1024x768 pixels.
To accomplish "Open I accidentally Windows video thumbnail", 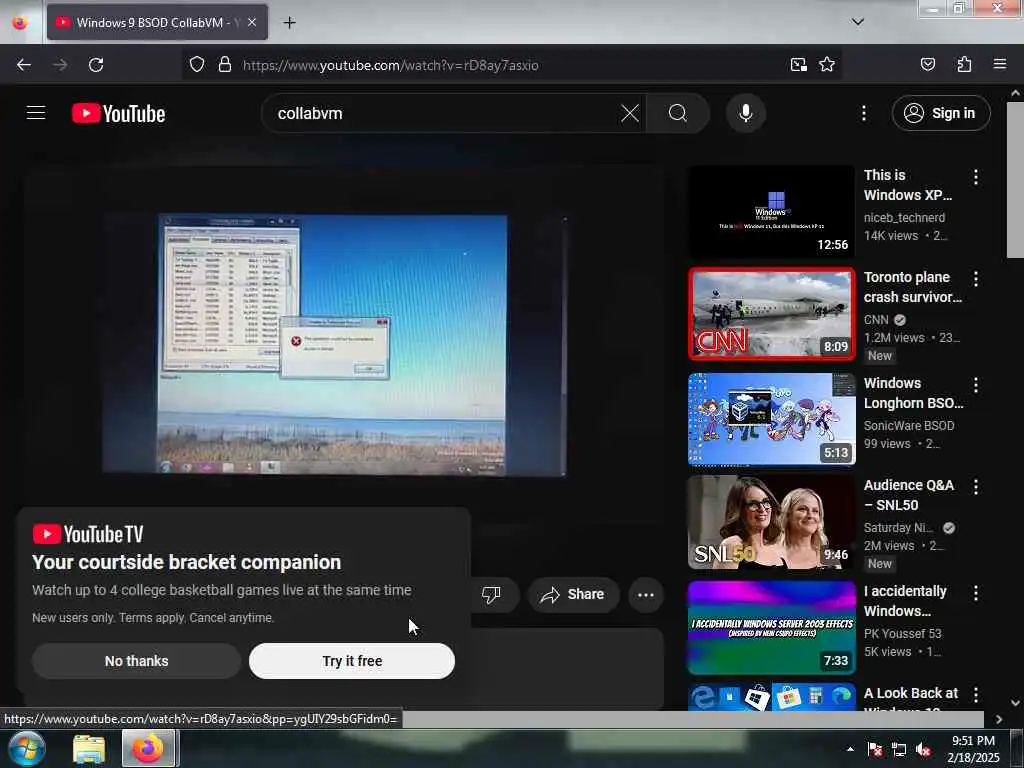I will (x=771, y=628).
